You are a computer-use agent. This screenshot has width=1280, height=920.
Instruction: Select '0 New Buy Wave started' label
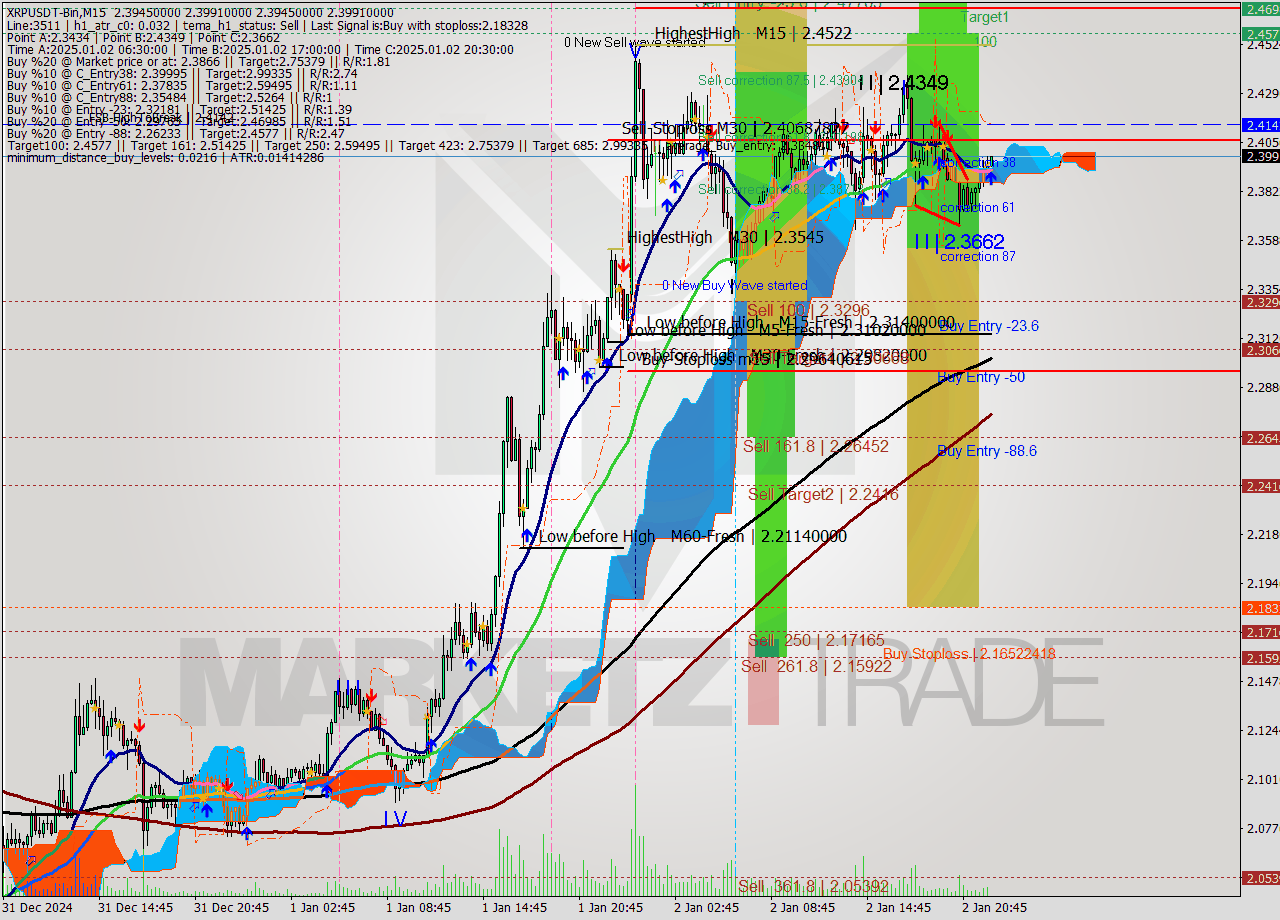click(x=734, y=285)
